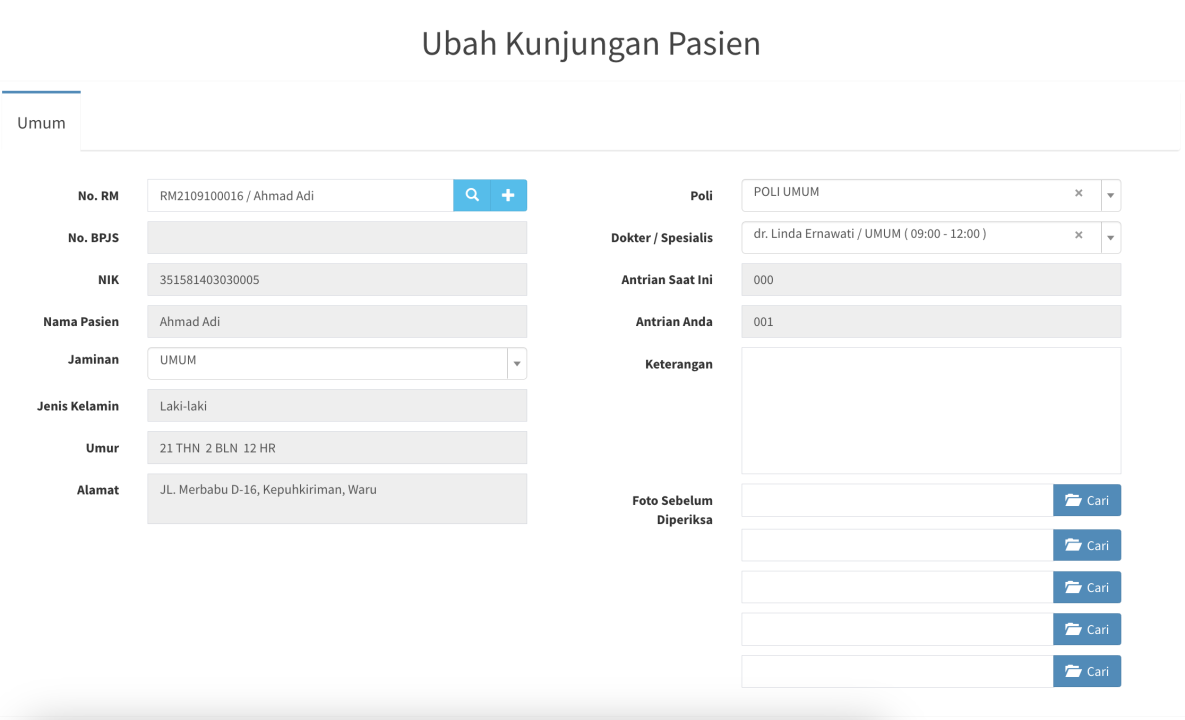
Task: Click the NIK field
Action: pos(336,280)
